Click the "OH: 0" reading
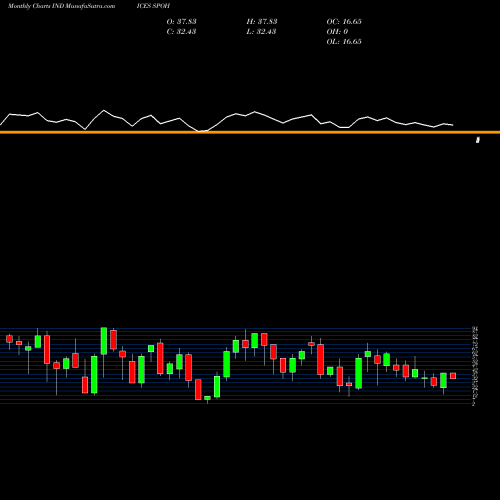500x500 pixels. 337,32
